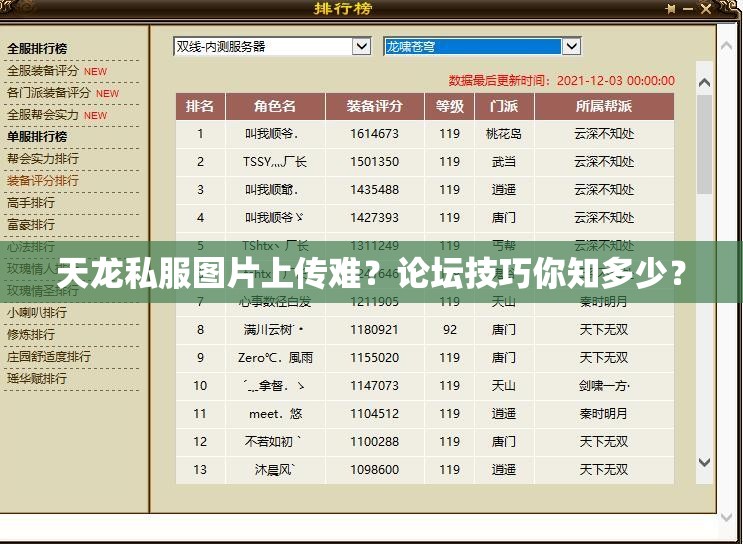Viewport: 743px width, 544px height.
Task: Close the 排行榜 window
Action: click(706, 9)
